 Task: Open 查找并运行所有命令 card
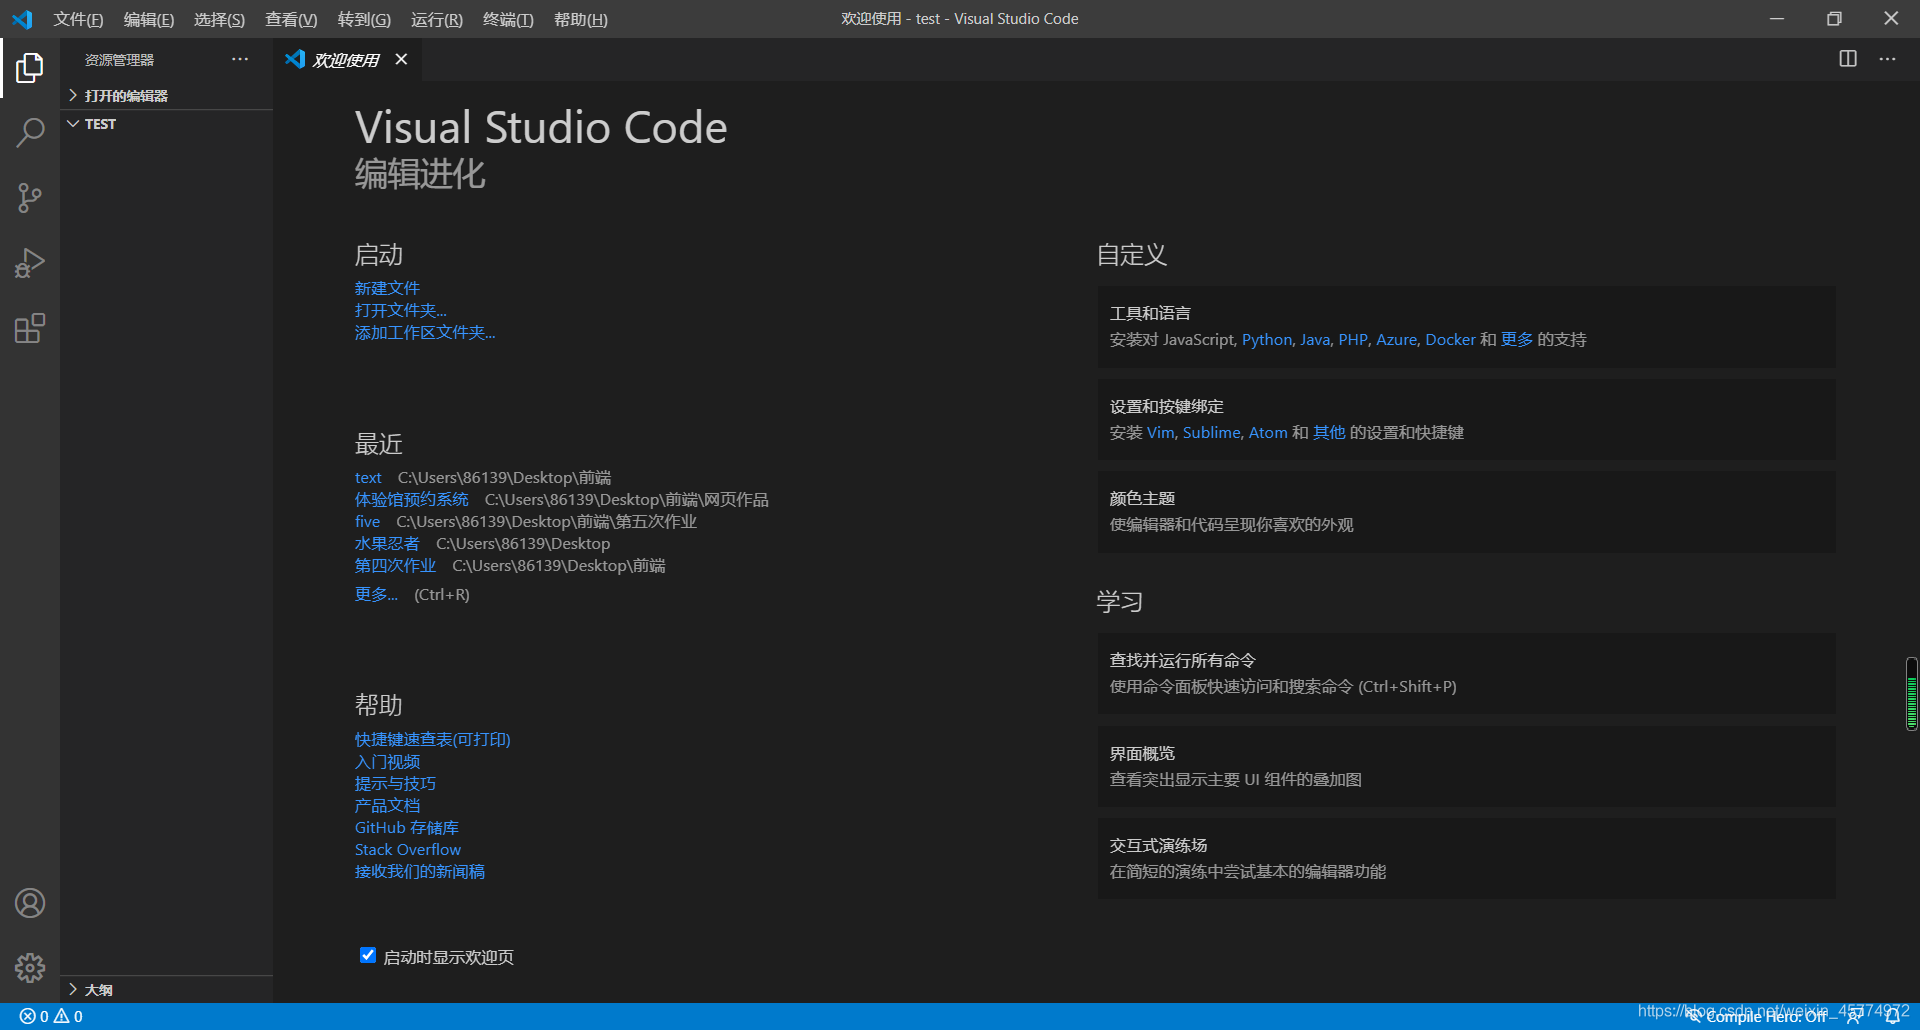pyautogui.click(x=1466, y=673)
